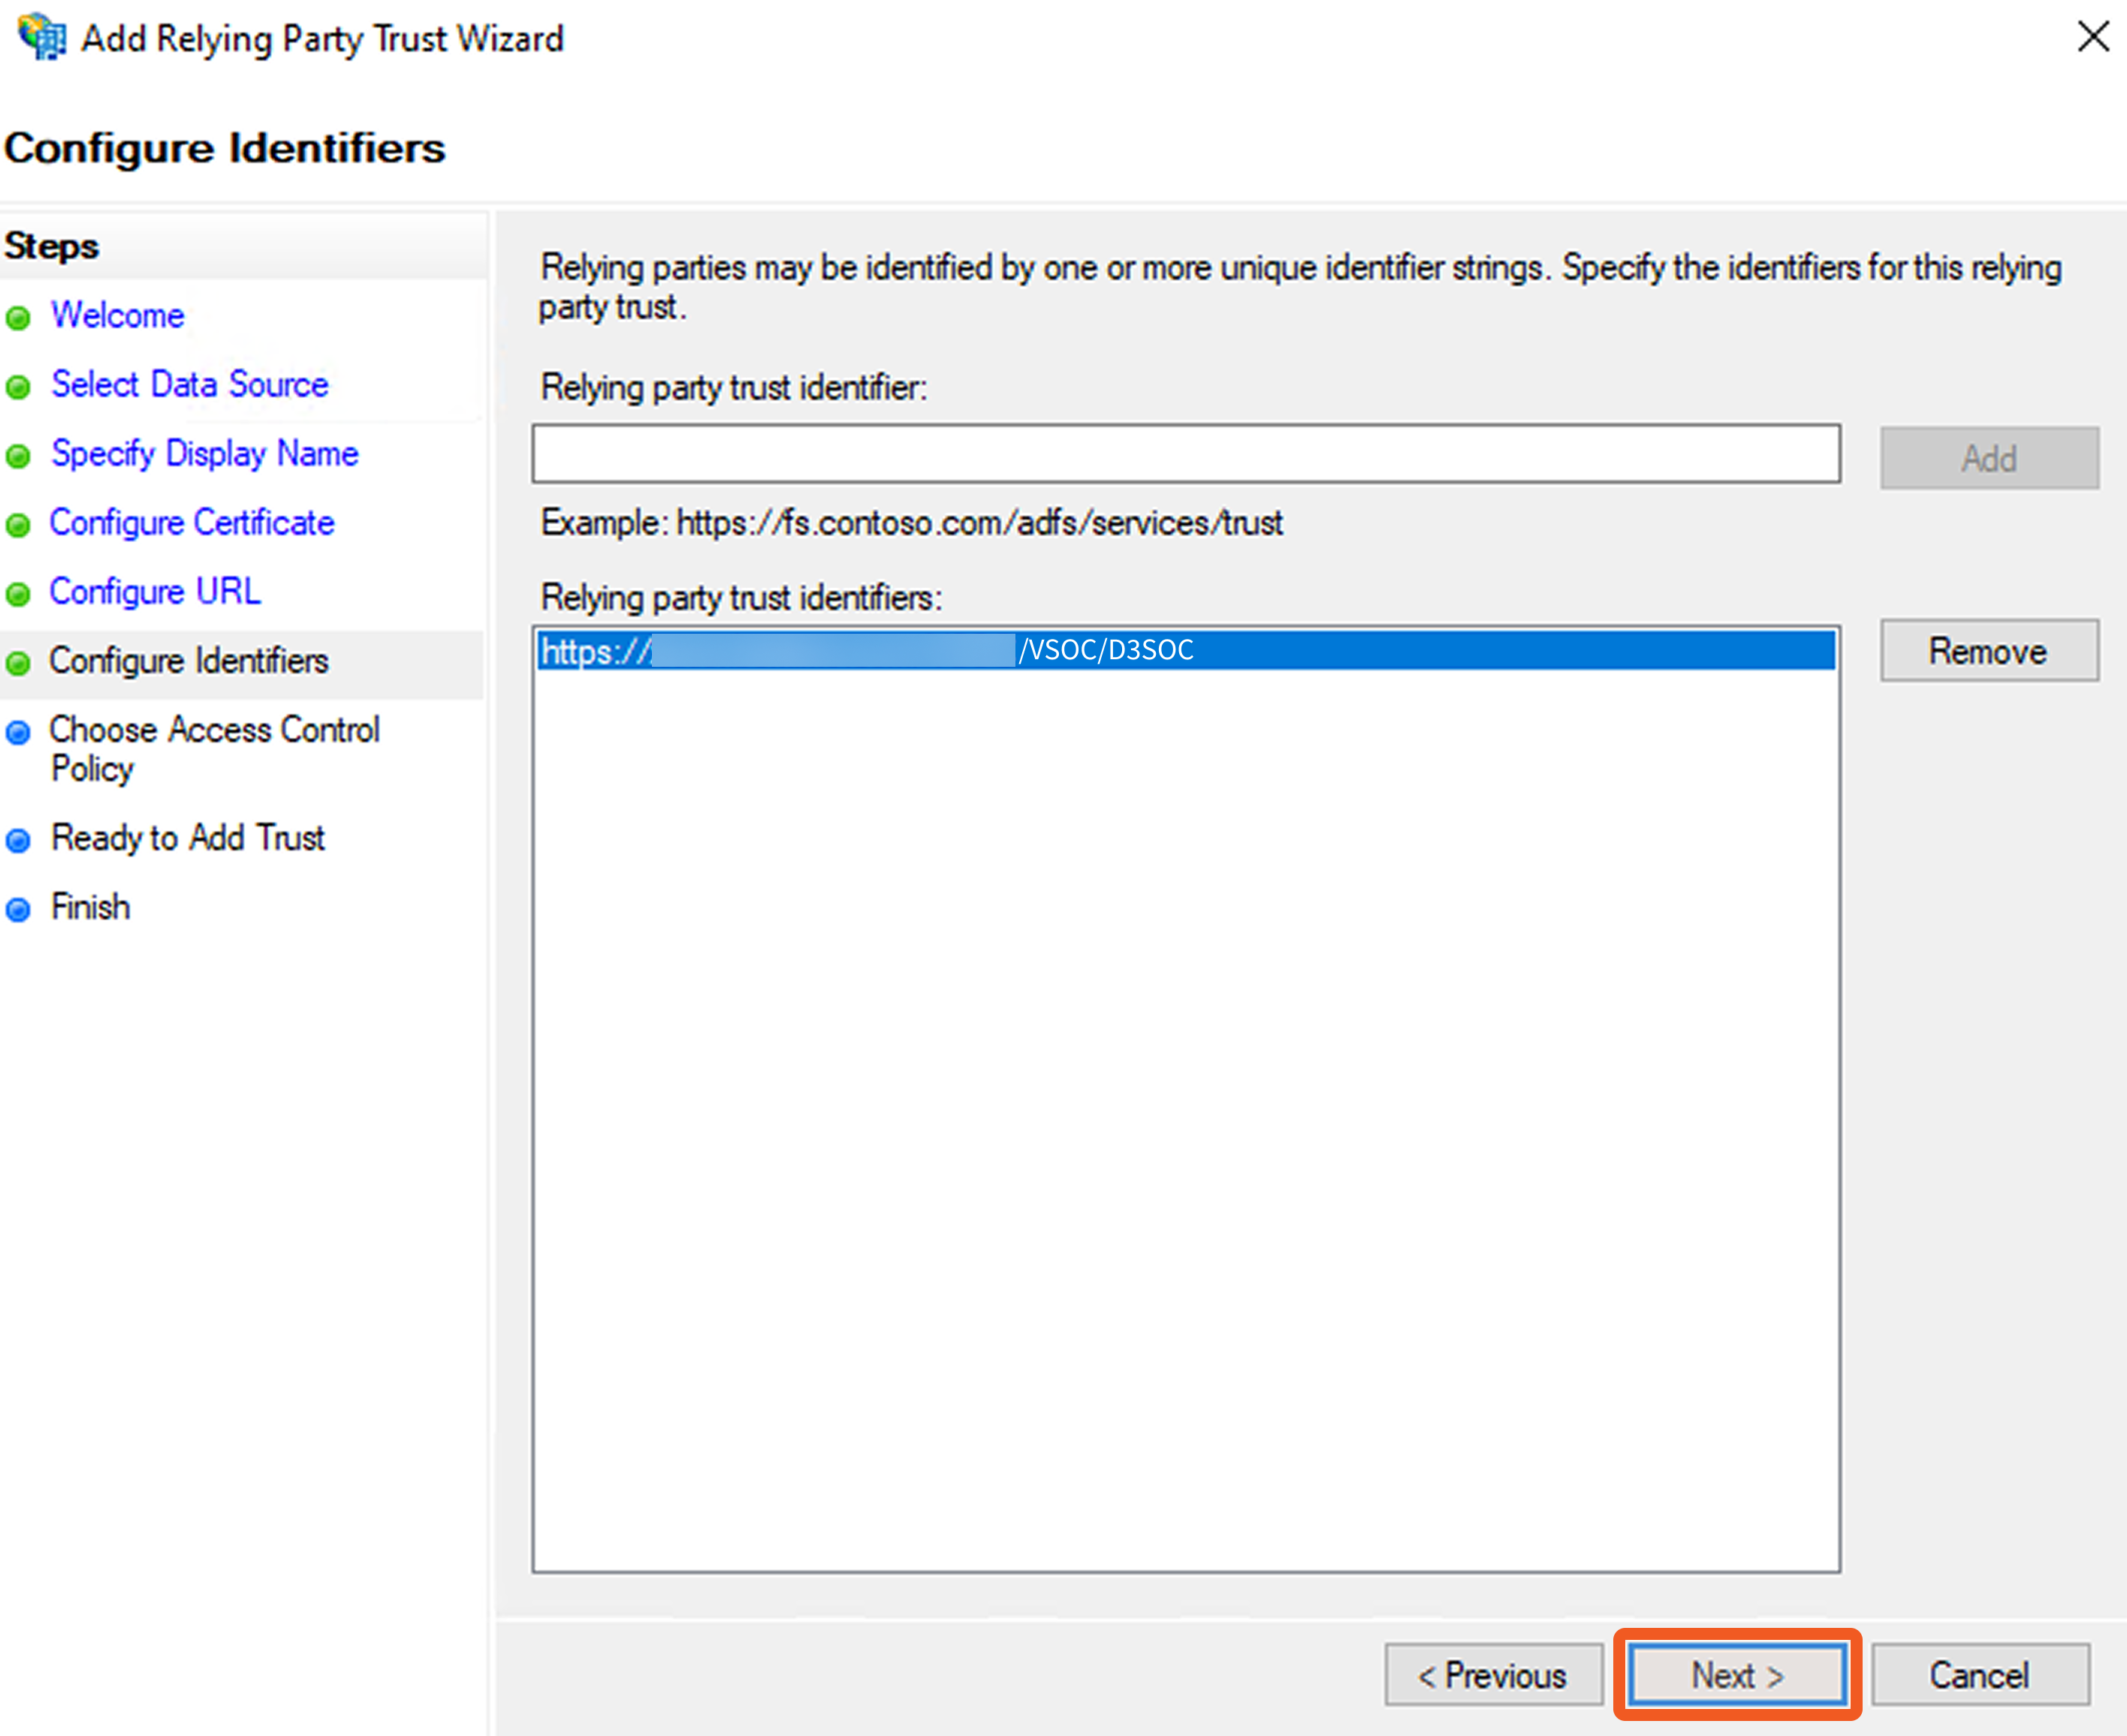
Task: Go back with the < Previous button
Action: (x=1493, y=1675)
